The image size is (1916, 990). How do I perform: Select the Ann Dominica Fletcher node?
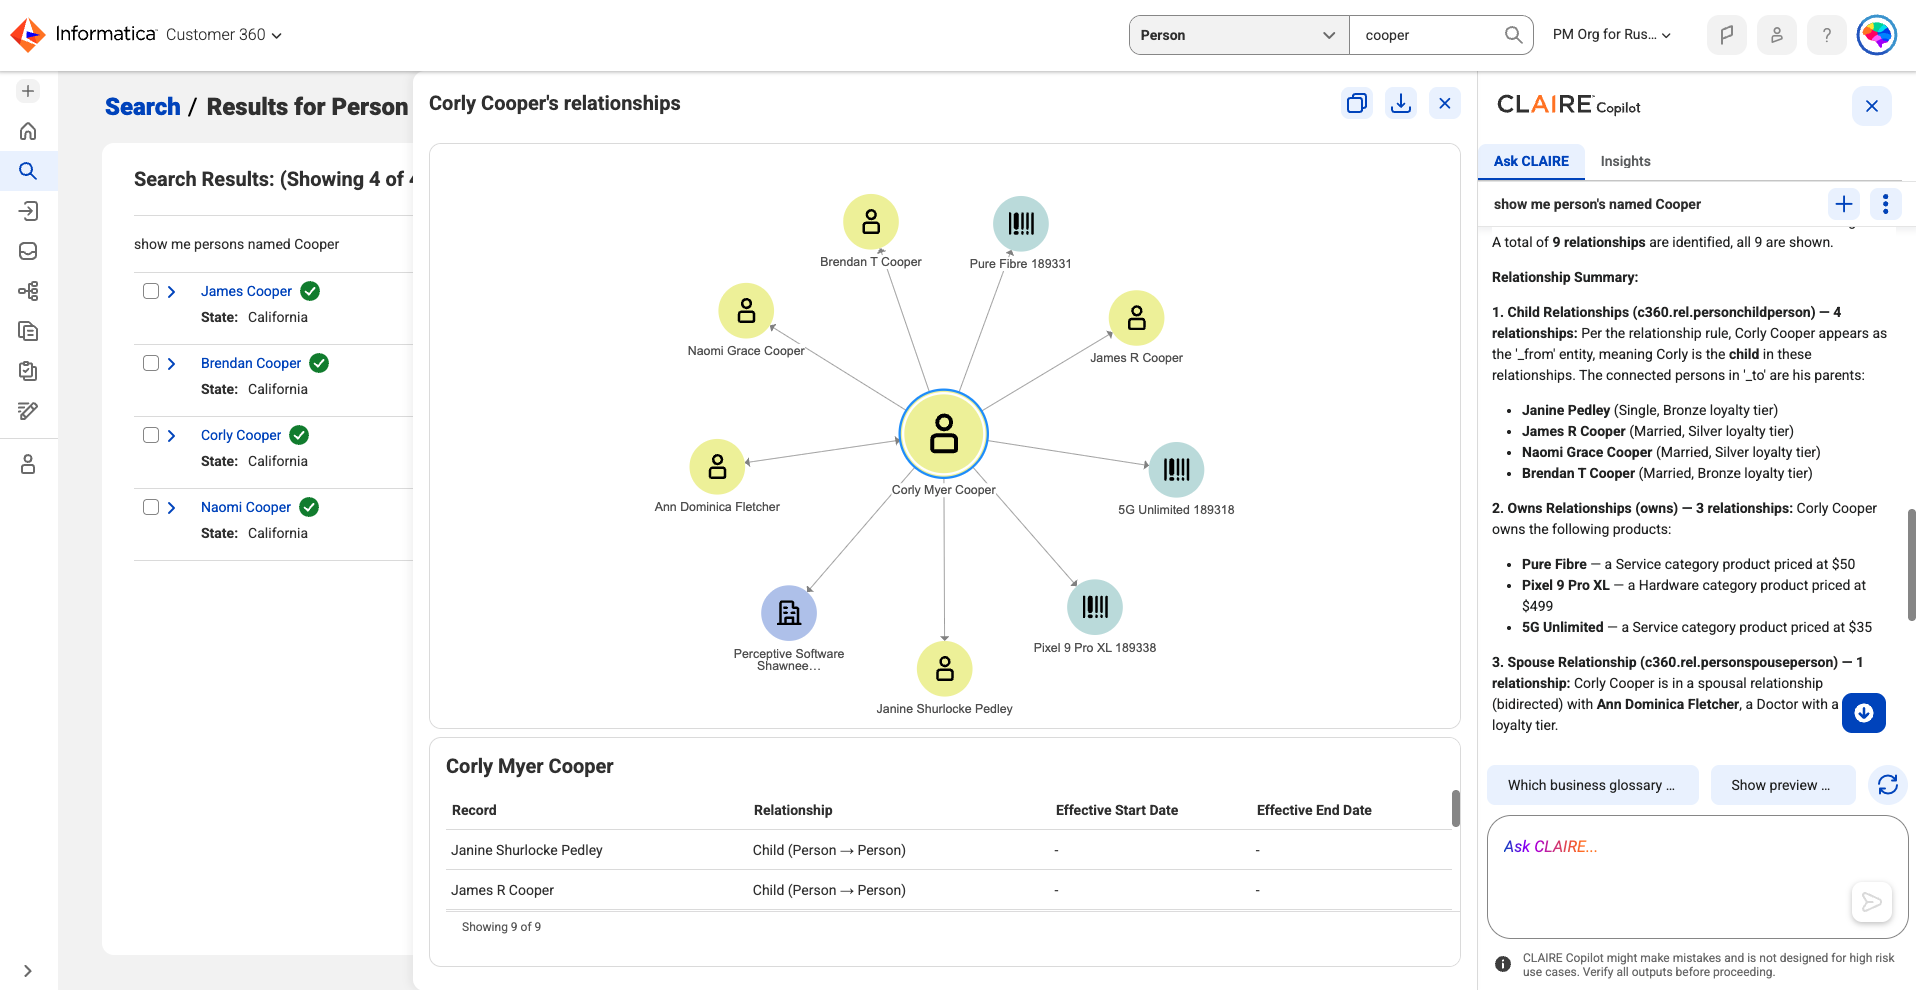coord(718,467)
